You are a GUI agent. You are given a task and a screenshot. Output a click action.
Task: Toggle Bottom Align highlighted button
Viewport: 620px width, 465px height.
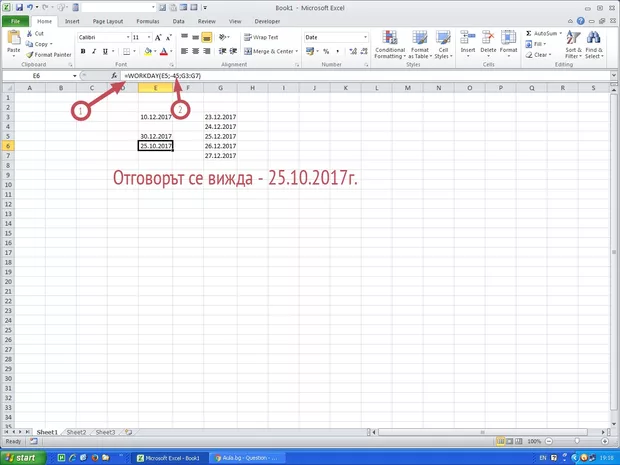coord(206,37)
